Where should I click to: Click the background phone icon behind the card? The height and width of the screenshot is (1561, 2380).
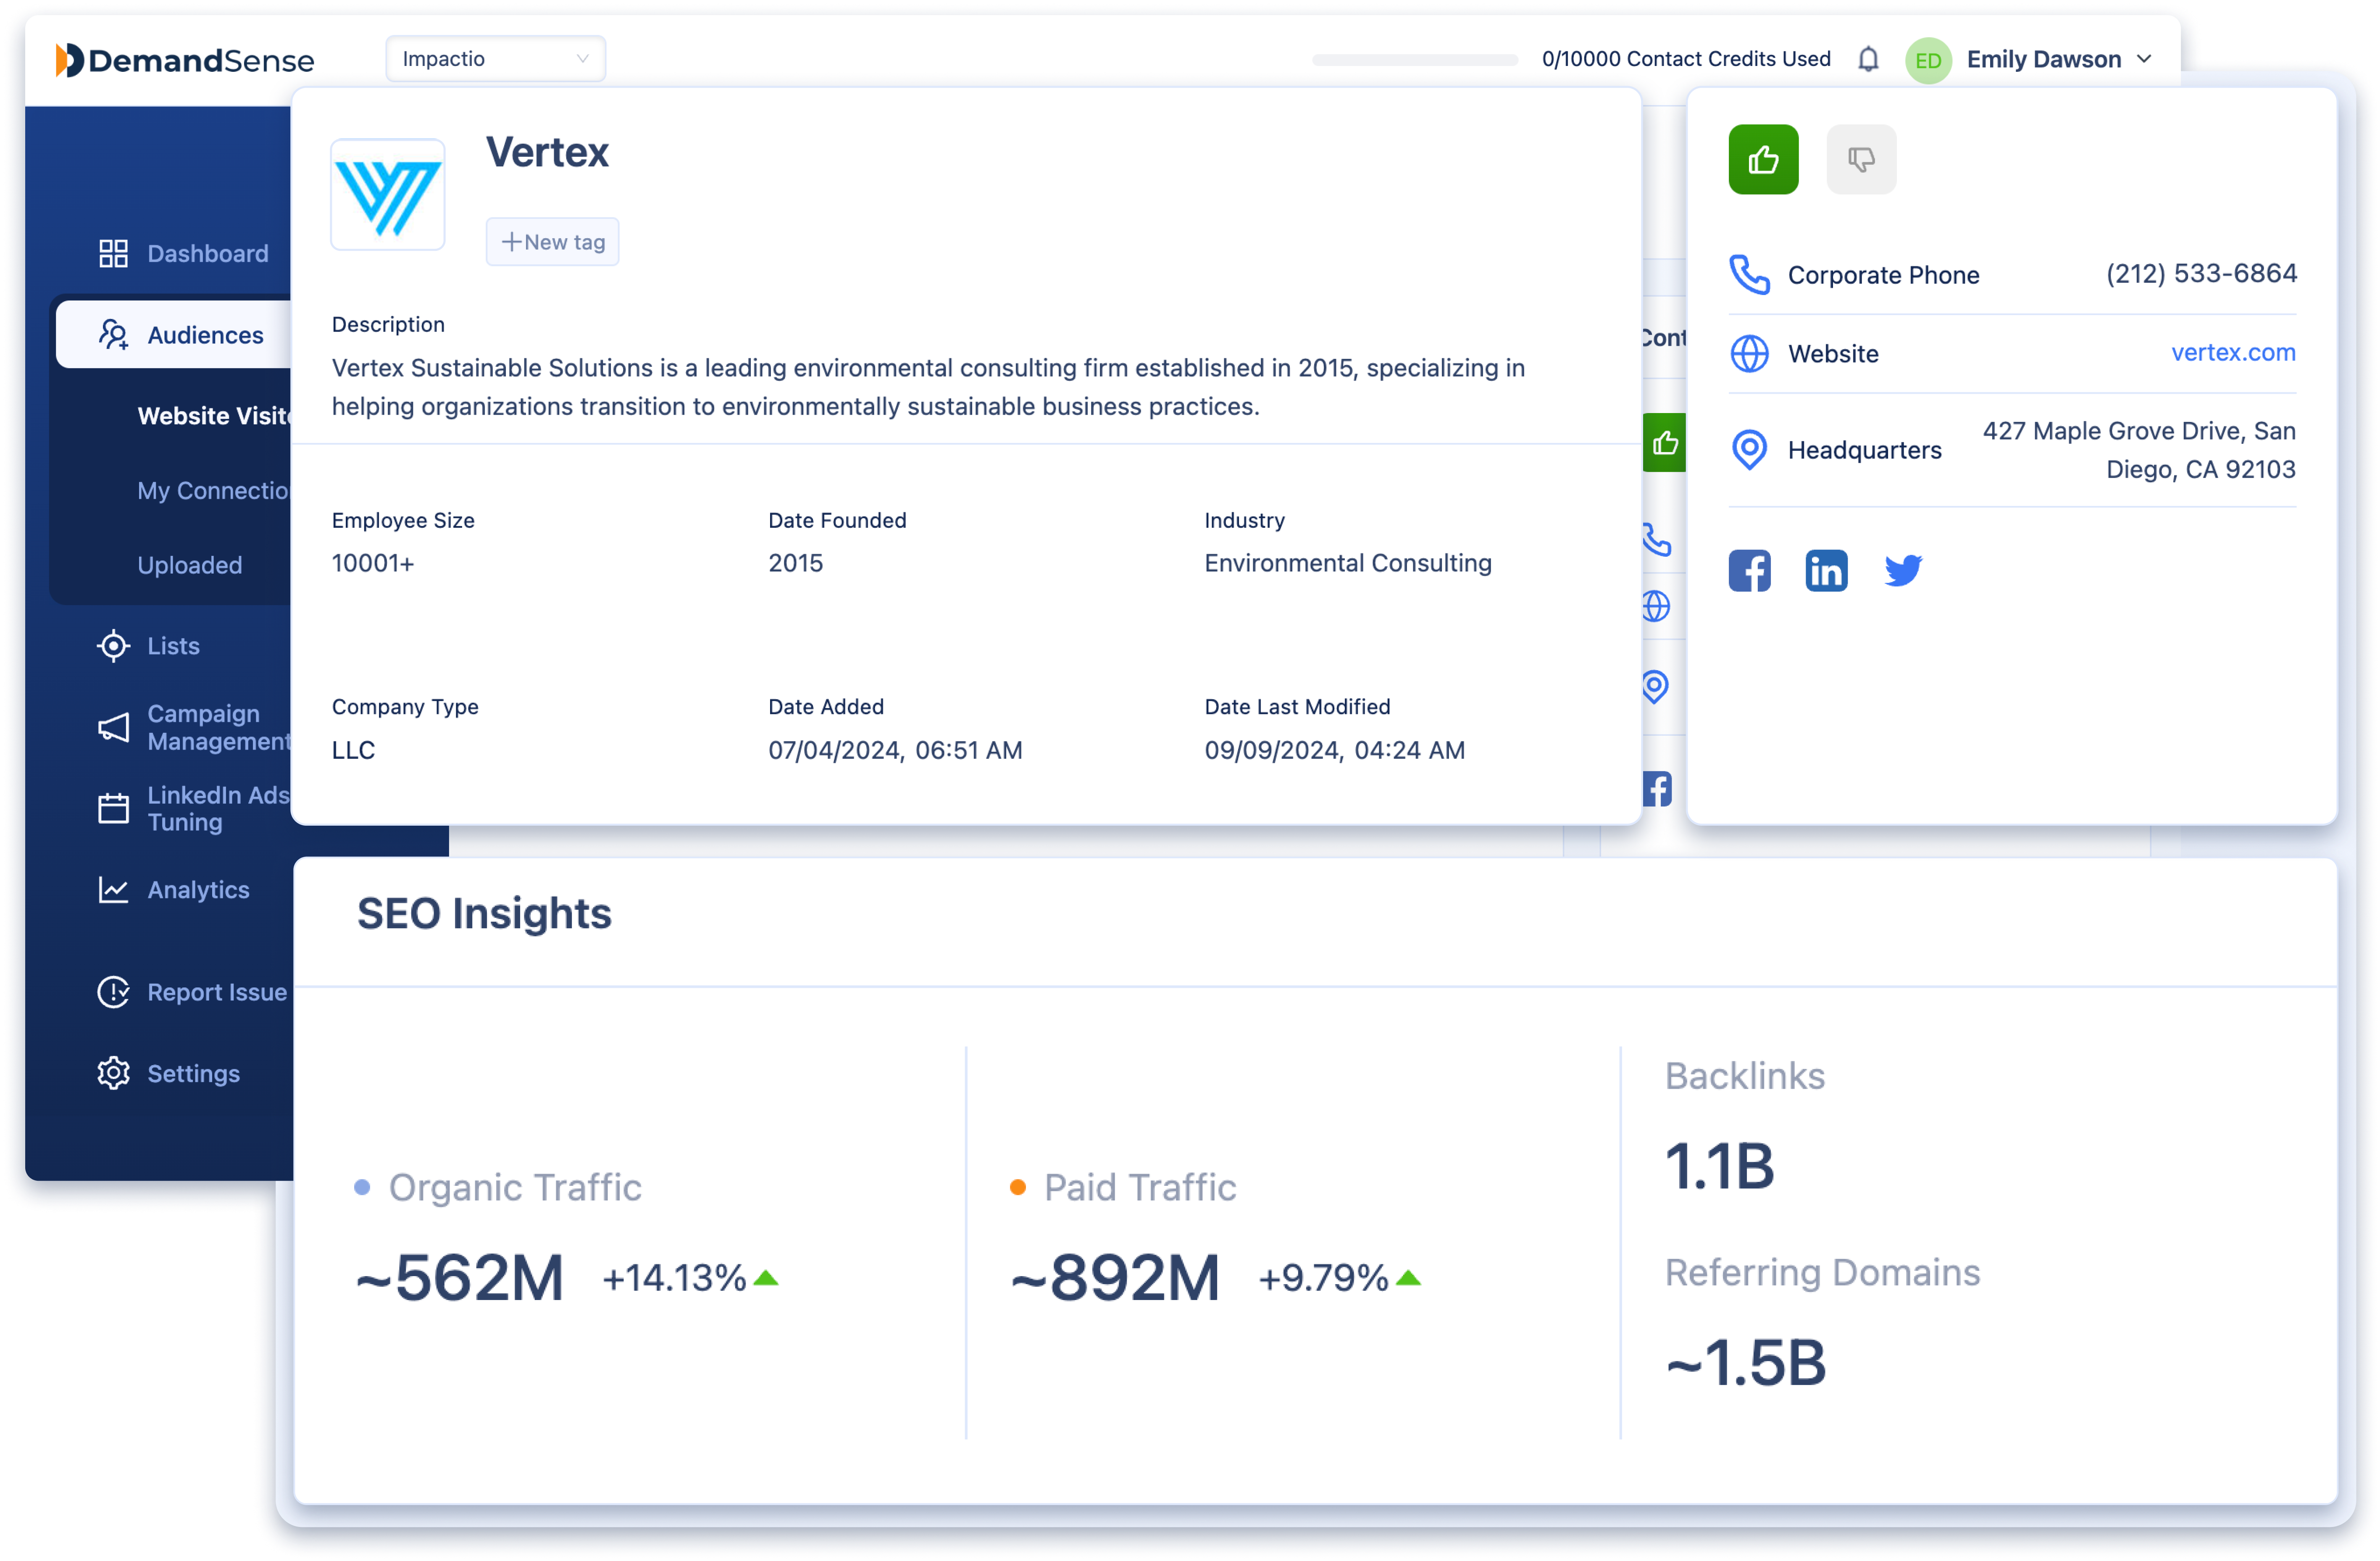pos(1656,540)
